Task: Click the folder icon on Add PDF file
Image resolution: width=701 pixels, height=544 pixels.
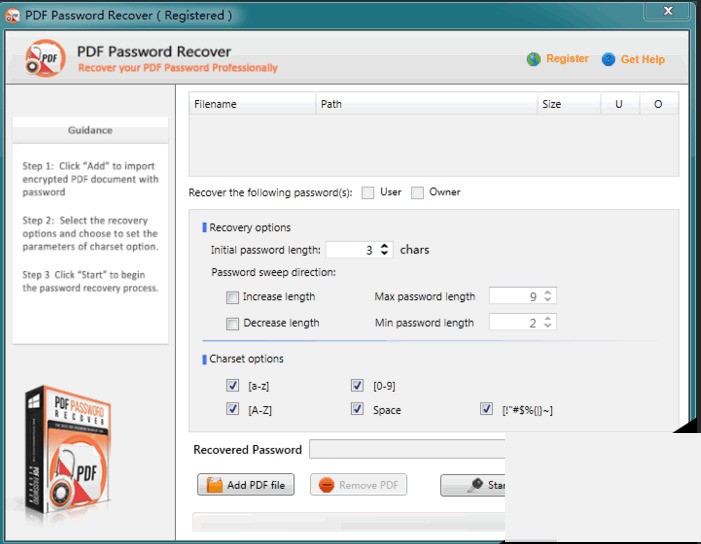Action: 214,485
